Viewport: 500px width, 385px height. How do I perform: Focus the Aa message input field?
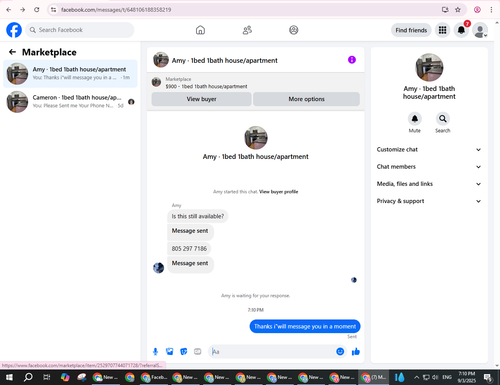point(273,352)
